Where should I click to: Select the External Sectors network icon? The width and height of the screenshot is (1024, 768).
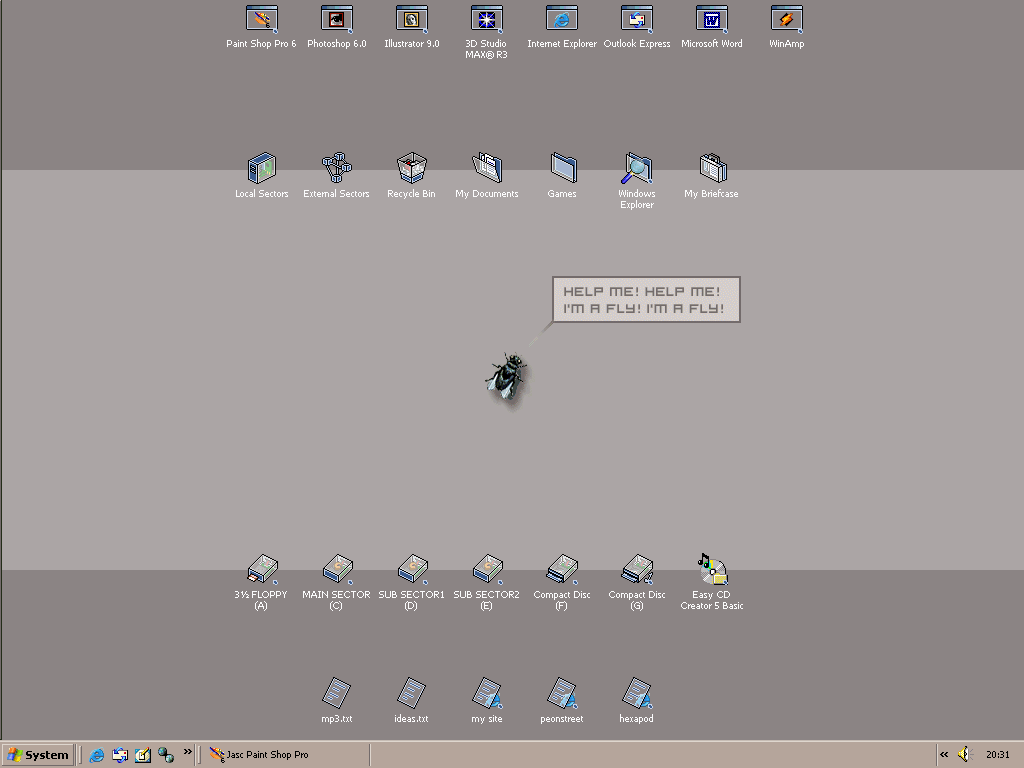[x=337, y=168]
